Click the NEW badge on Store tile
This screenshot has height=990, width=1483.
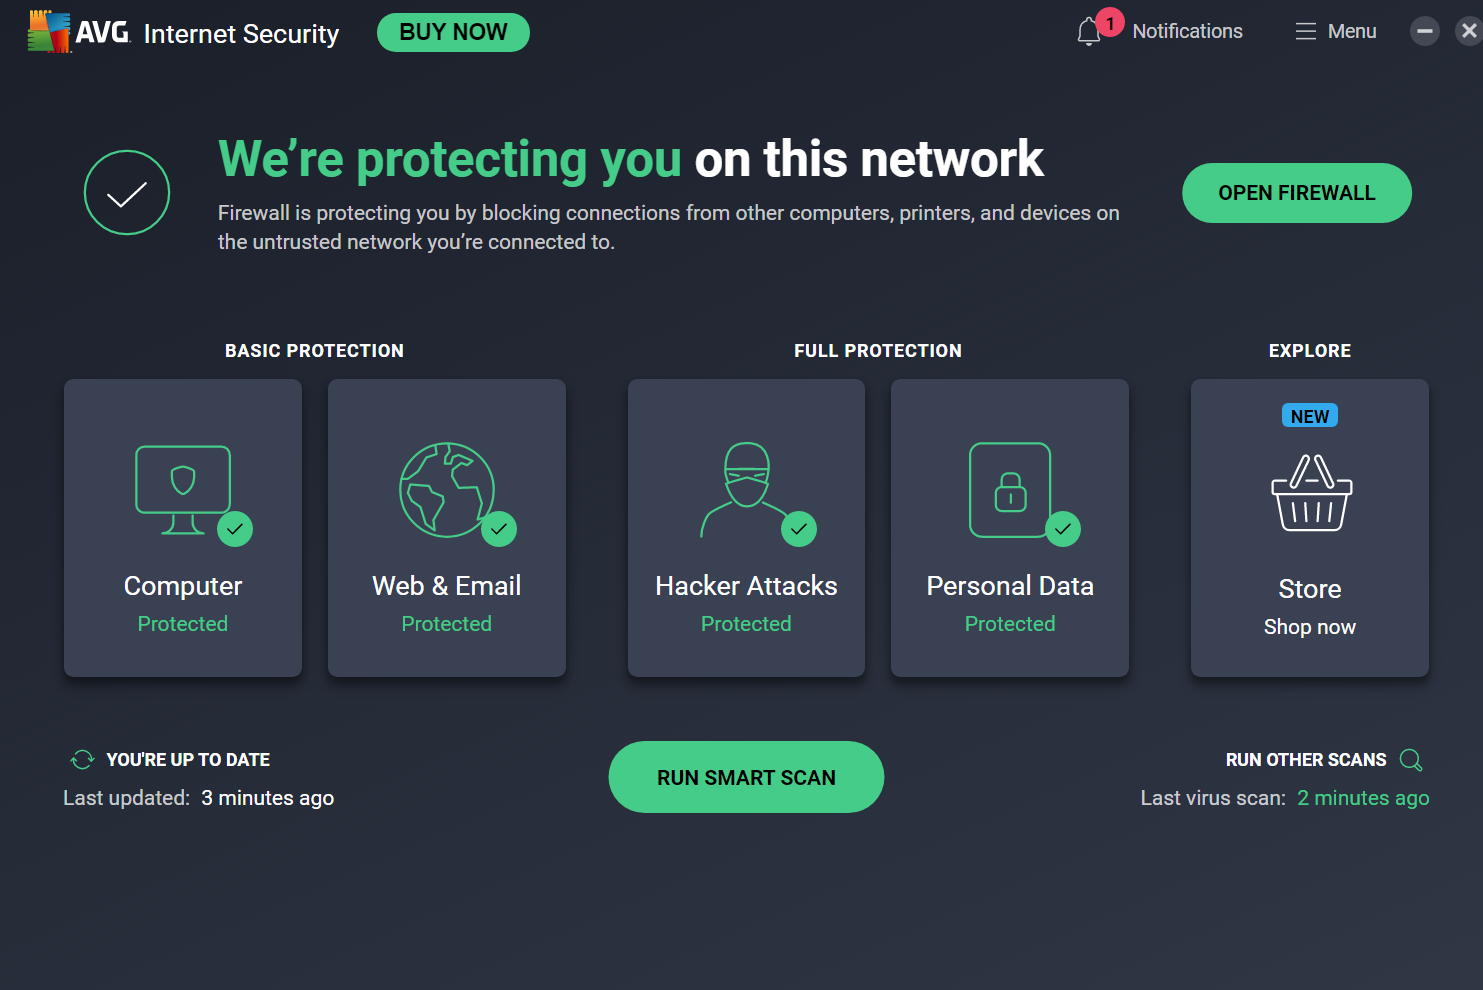coord(1310,416)
